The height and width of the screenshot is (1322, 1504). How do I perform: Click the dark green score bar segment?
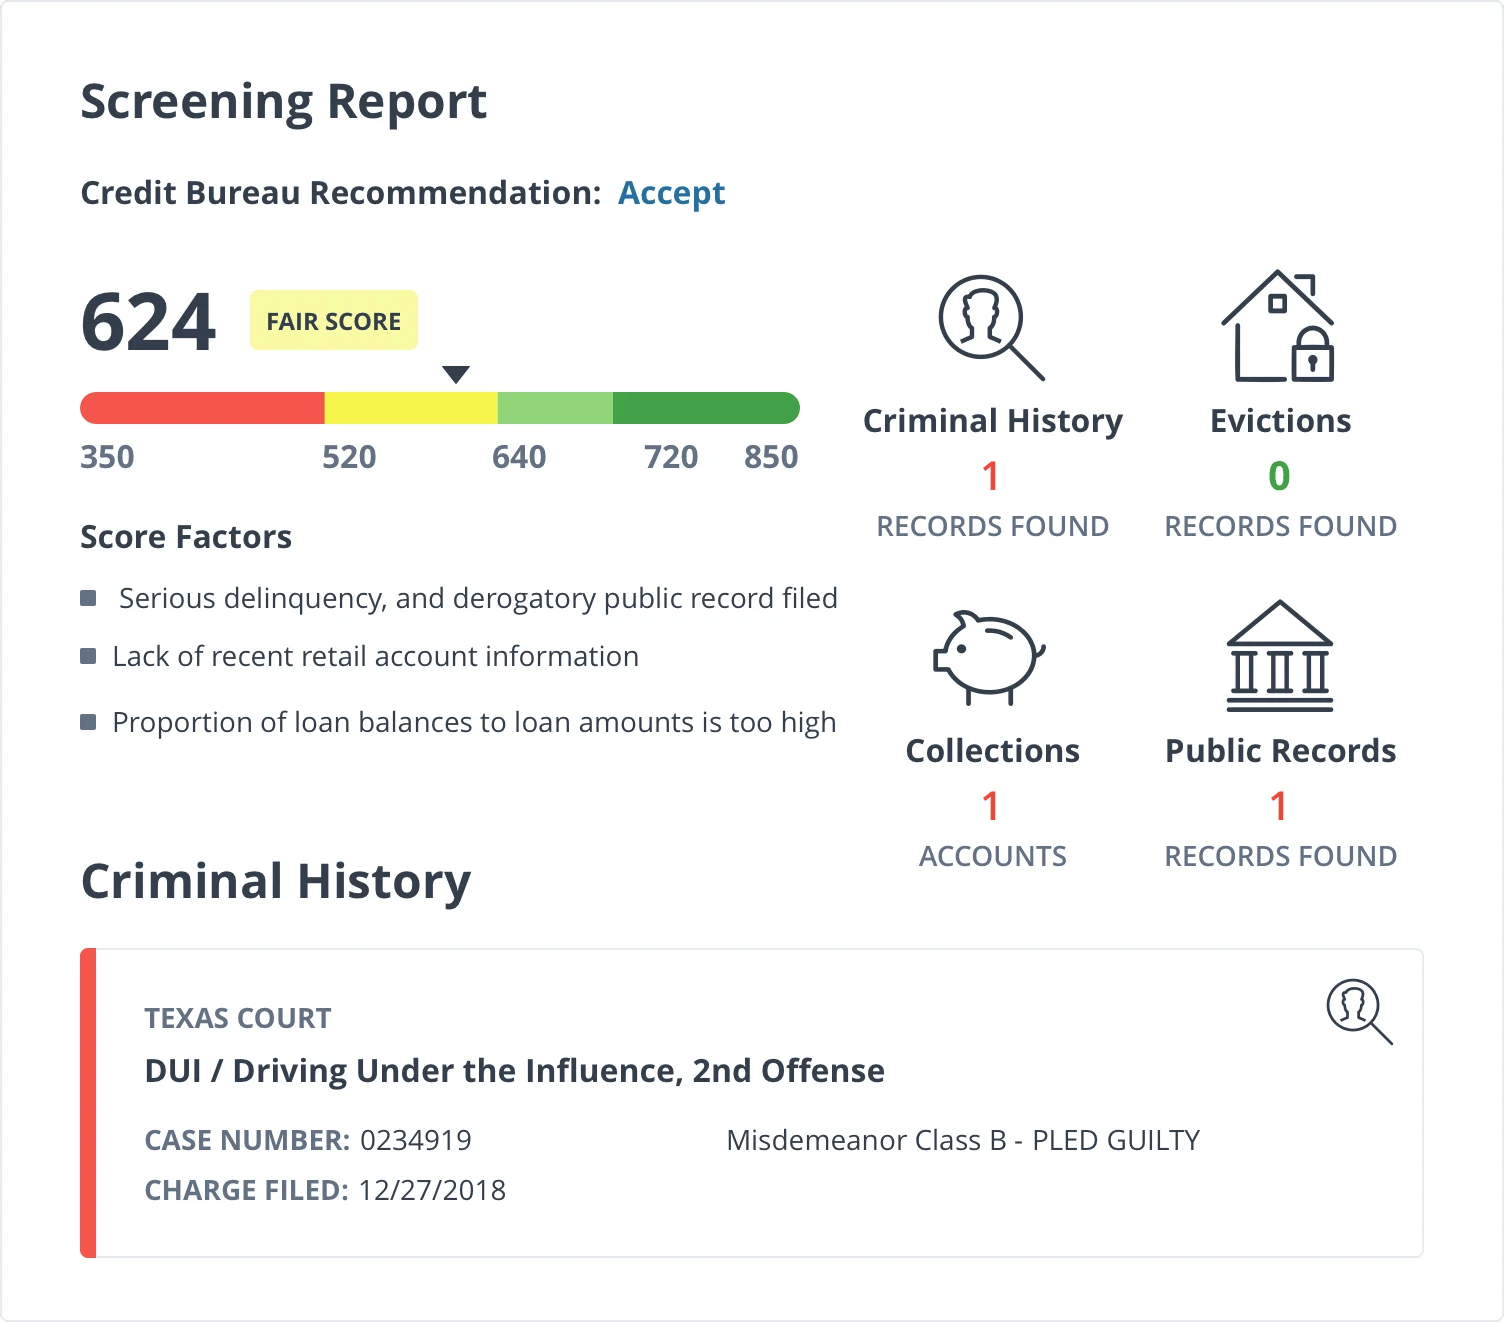tap(706, 408)
